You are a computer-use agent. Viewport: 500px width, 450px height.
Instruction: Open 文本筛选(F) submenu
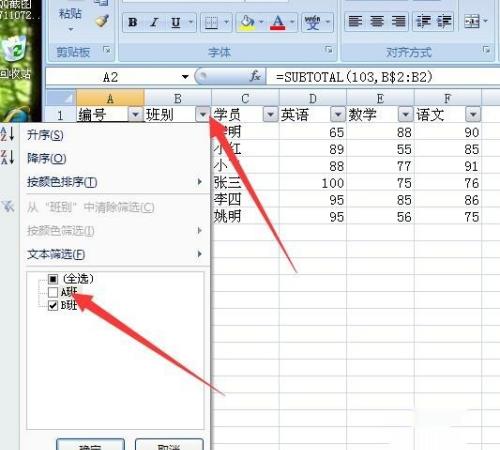(x=115, y=254)
